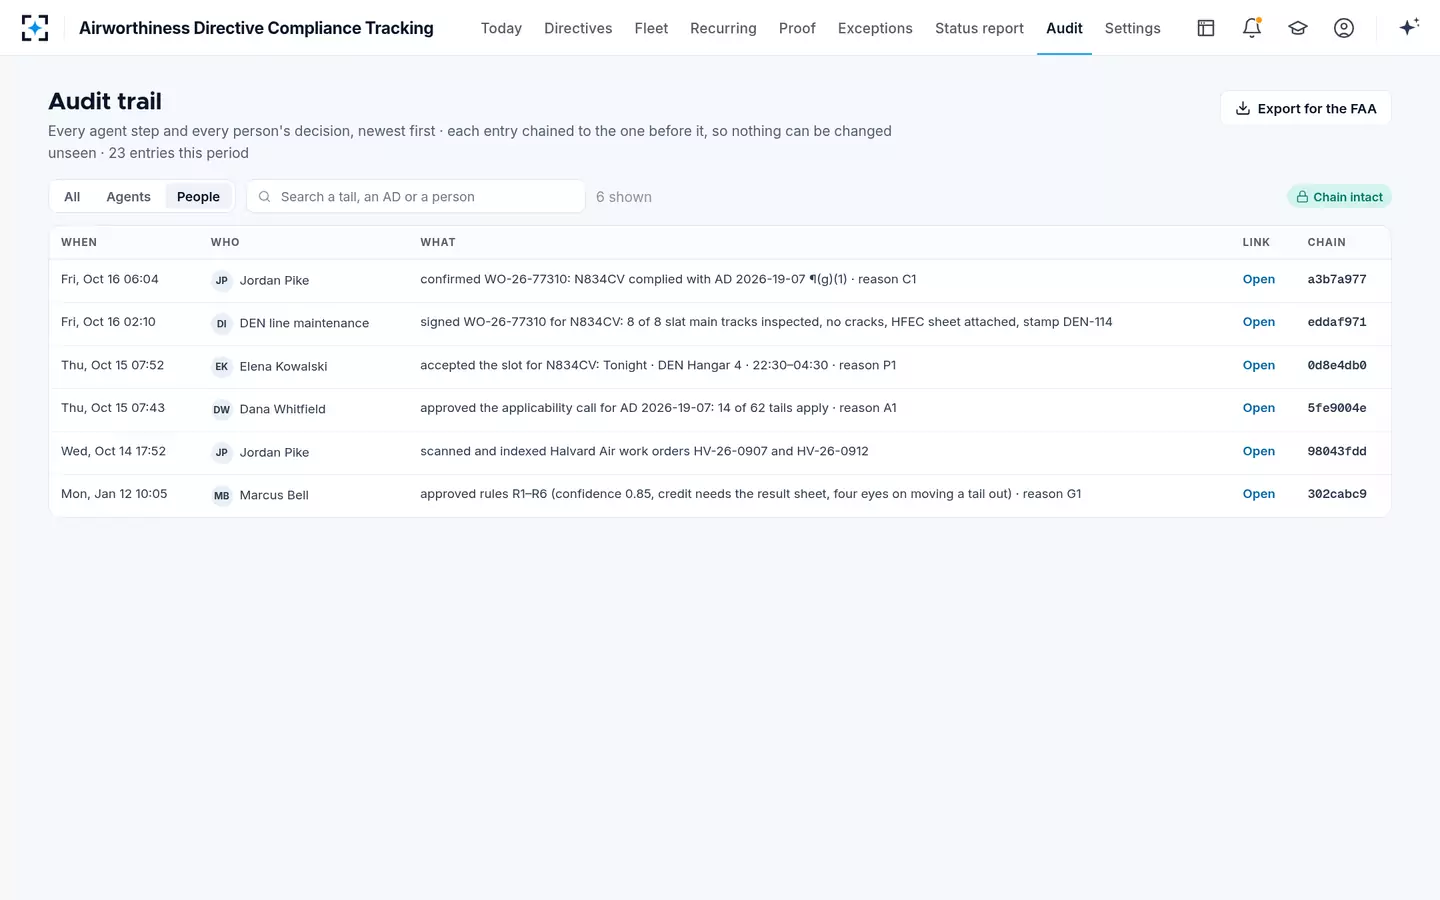Click the Chain intact status badge
Viewport: 1440px width, 900px height.
pyautogui.click(x=1339, y=197)
